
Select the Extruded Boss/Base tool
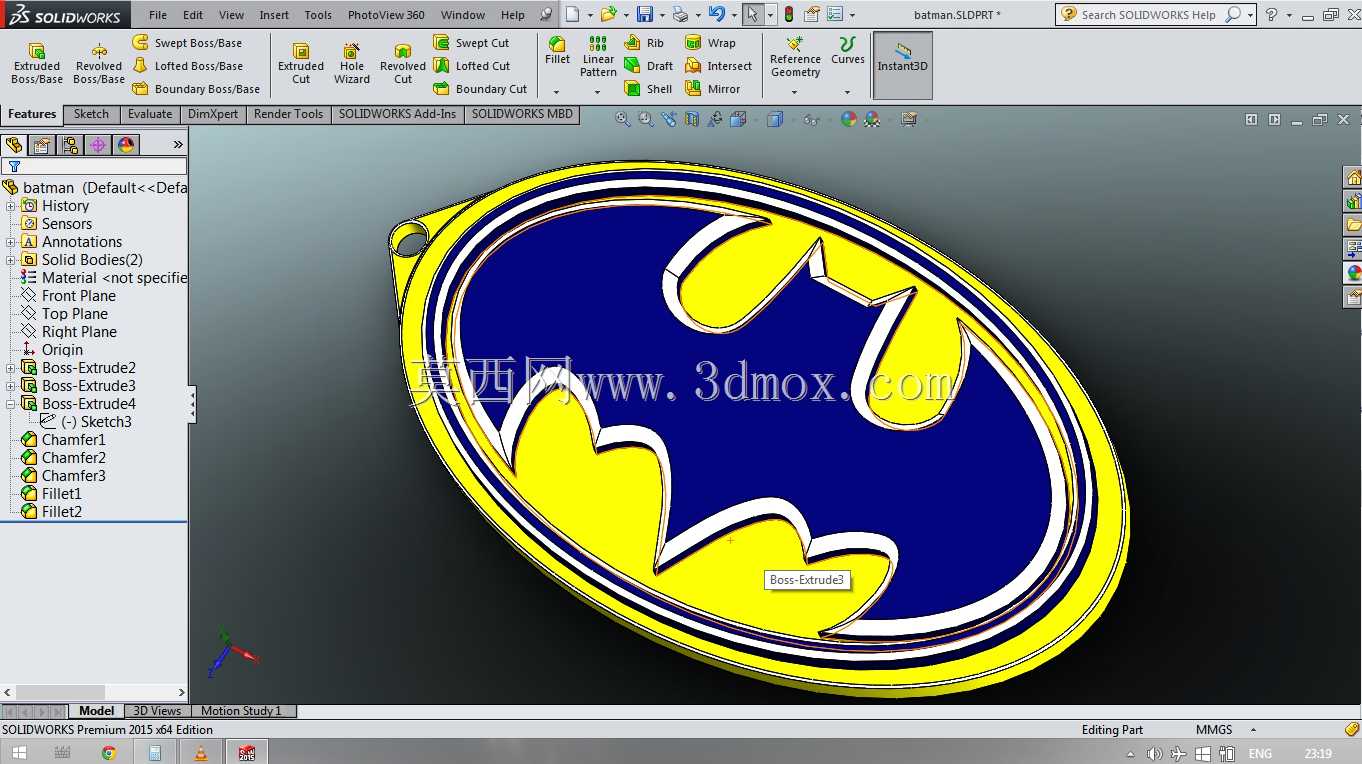(x=37, y=63)
